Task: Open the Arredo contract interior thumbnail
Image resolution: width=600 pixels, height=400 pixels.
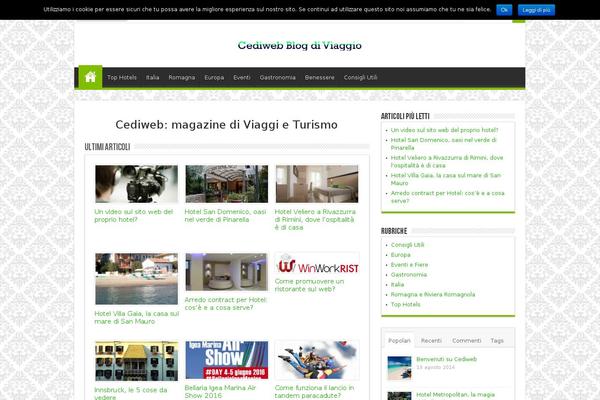Action: 227,272
